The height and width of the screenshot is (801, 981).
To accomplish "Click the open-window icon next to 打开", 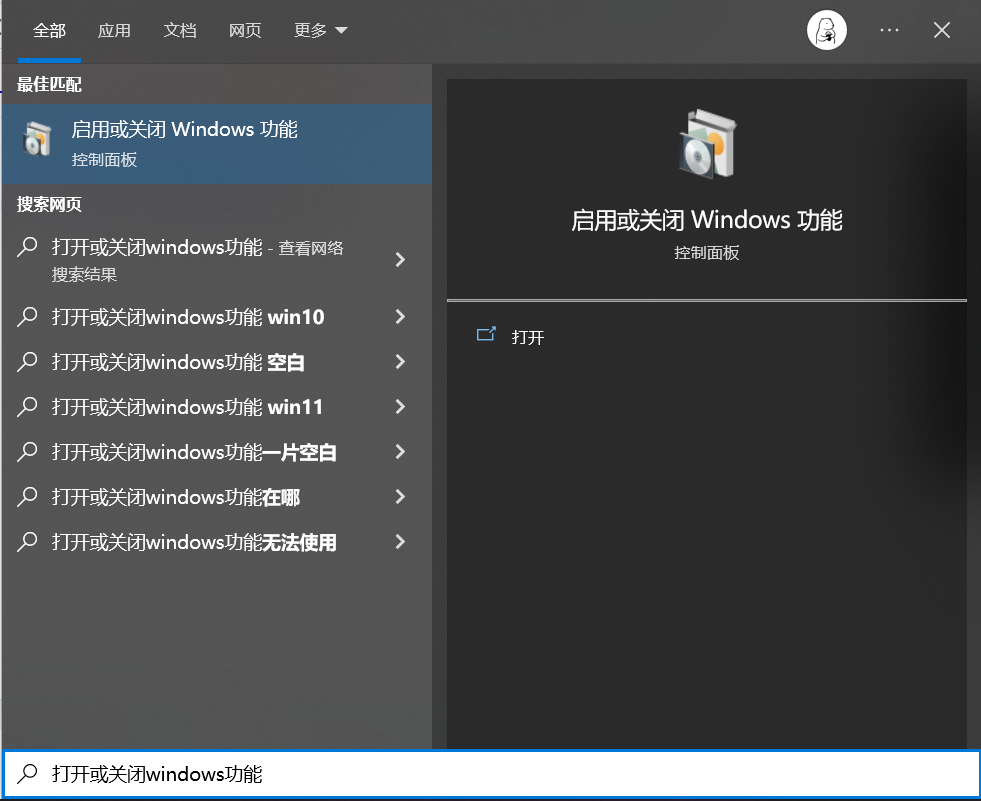I will (486, 334).
